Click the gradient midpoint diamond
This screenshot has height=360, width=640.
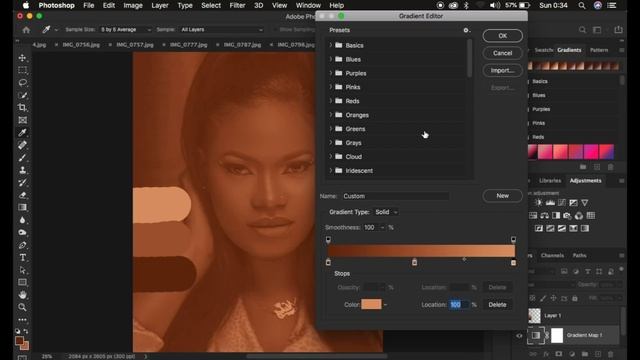pos(464,259)
